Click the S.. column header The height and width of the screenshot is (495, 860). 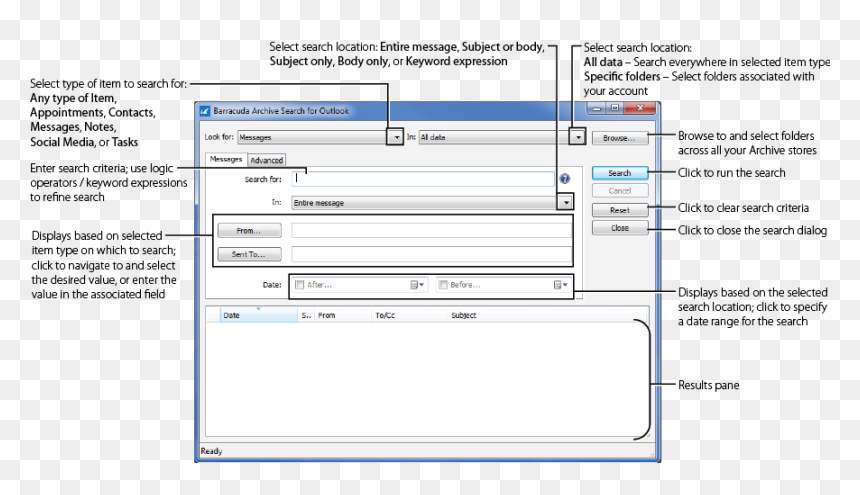[x=306, y=315]
